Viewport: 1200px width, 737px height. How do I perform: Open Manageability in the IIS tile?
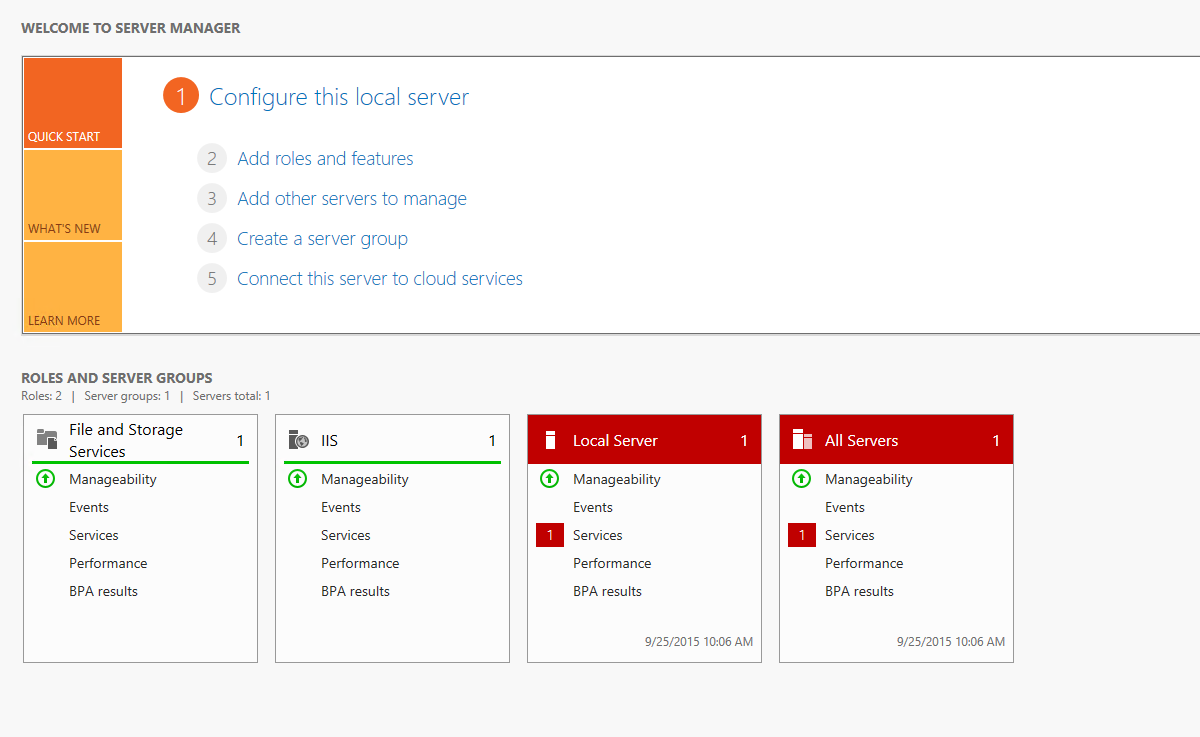click(x=365, y=479)
